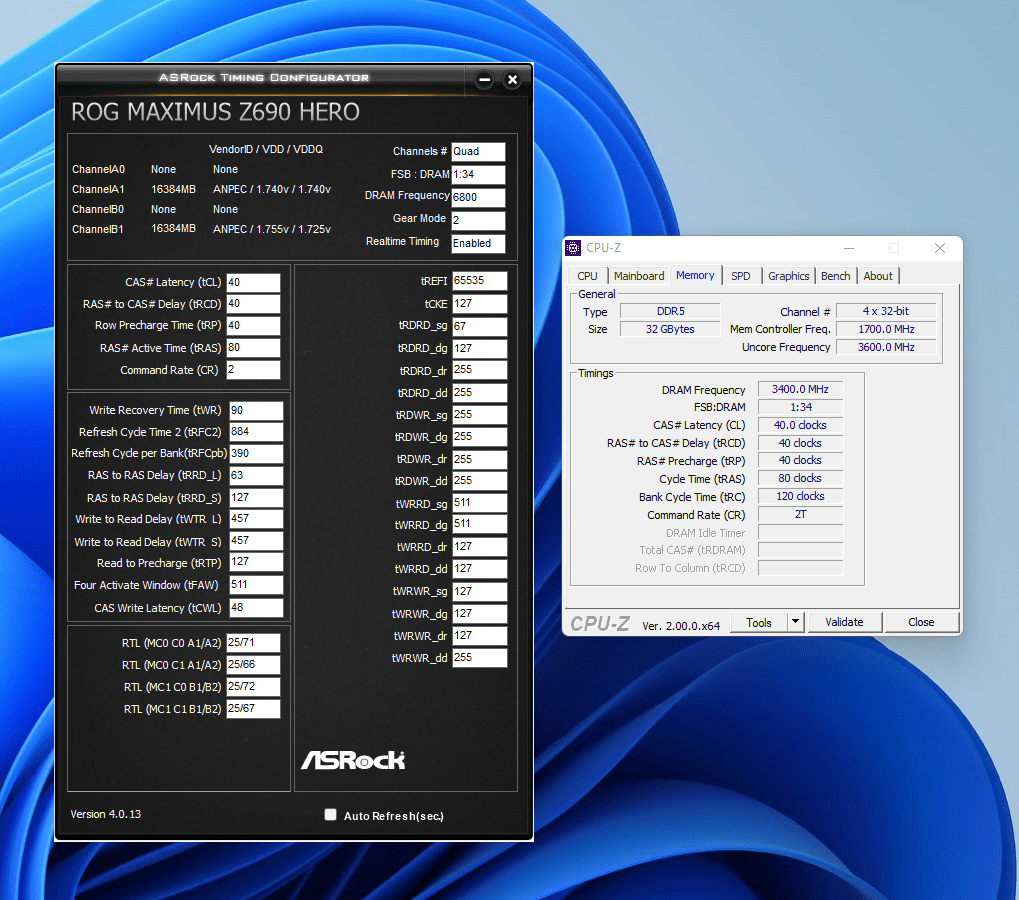Click the CAS# Latency (tCL) field
Viewport: 1019px width, 900px height.
click(253, 282)
